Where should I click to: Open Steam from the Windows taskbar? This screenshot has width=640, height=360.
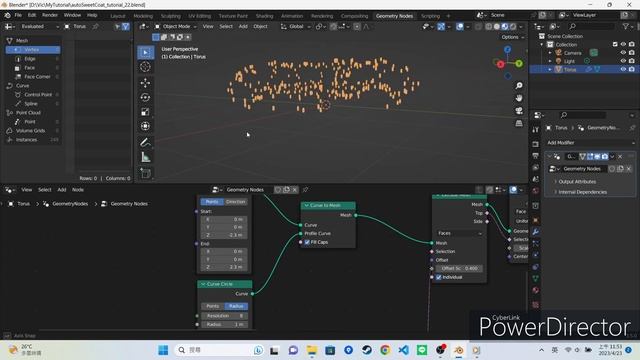[367, 350]
